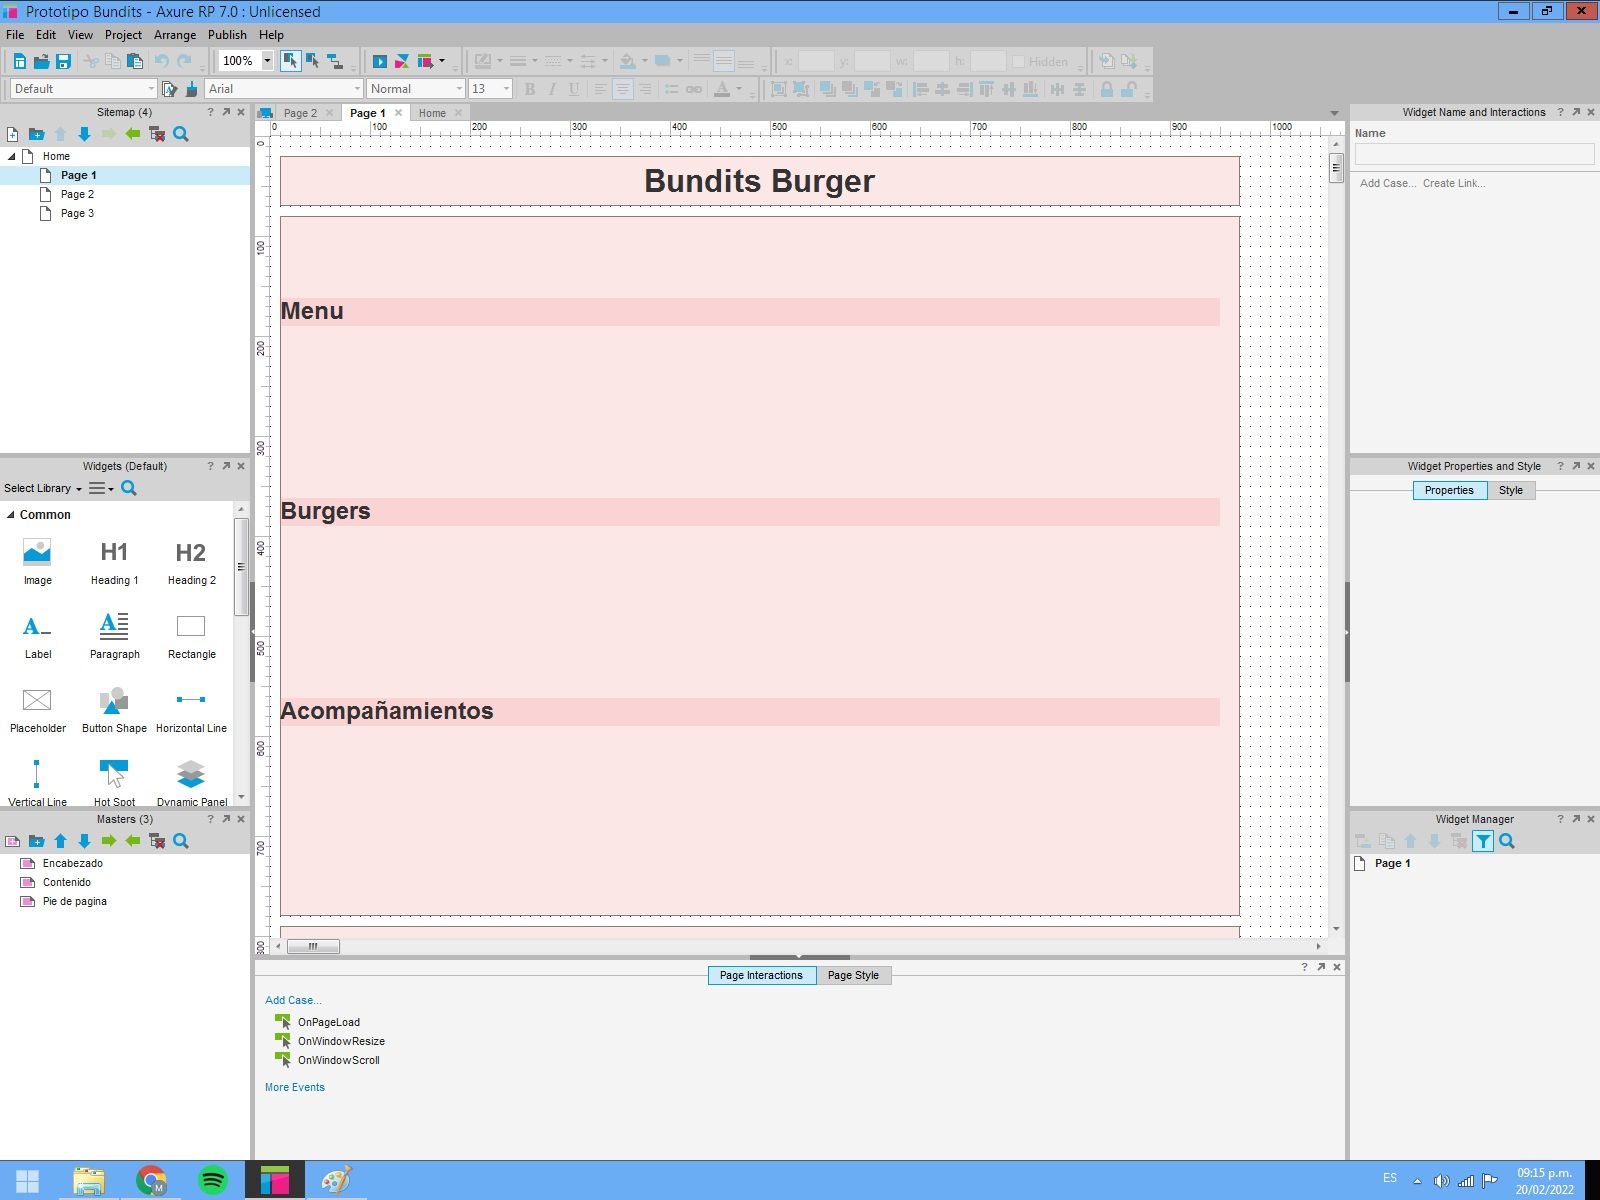Toggle center text alignment
This screenshot has height=1200, width=1600.
(x=622, y=89)
